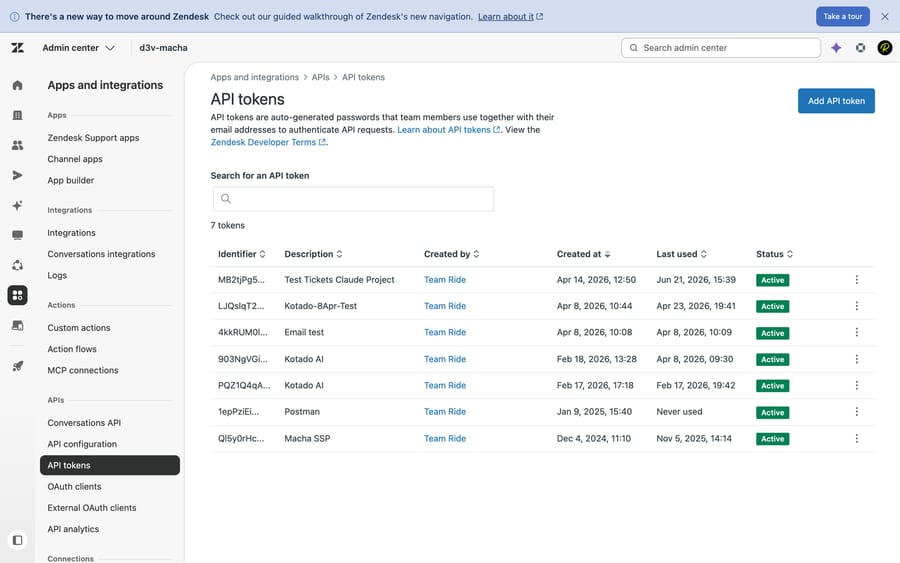Close the Zendesk navigation banner

point(885,17)
